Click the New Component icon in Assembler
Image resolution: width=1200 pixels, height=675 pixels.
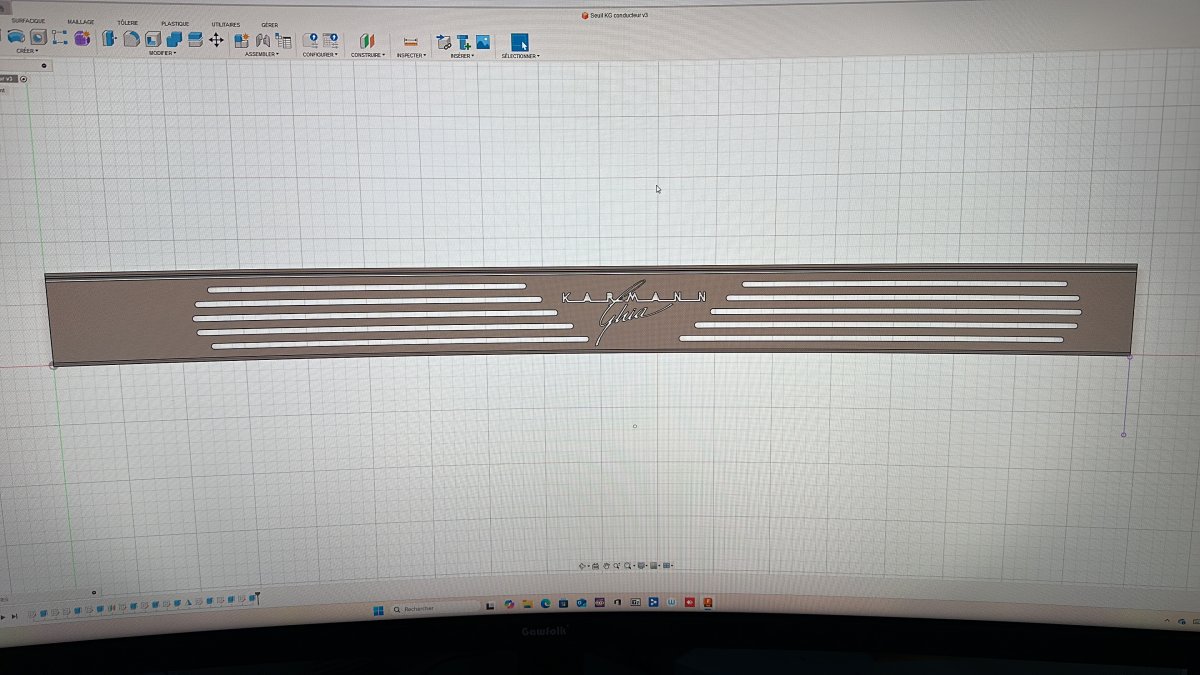241,41
